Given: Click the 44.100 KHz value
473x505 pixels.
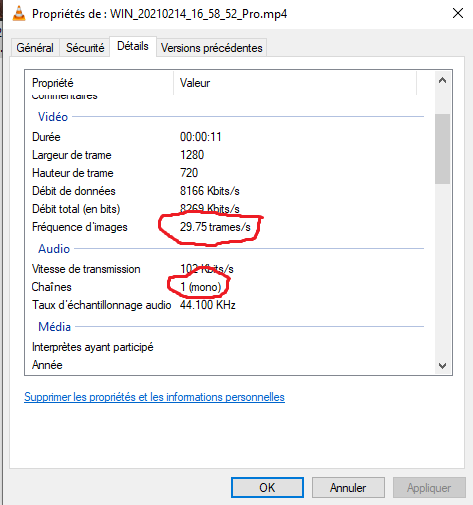Looking at the screenshot, I should tap(208, 305).
